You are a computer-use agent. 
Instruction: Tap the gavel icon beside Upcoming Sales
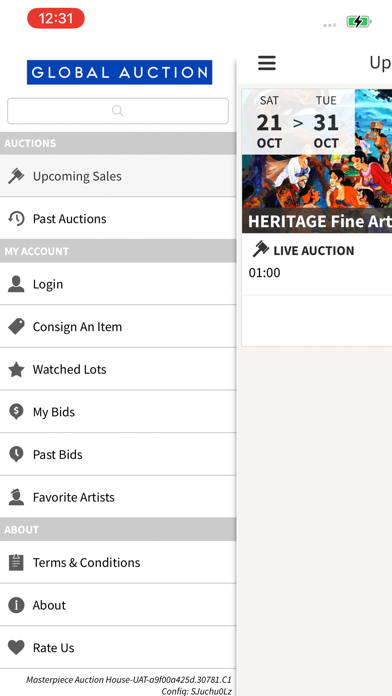pos(16,176)
